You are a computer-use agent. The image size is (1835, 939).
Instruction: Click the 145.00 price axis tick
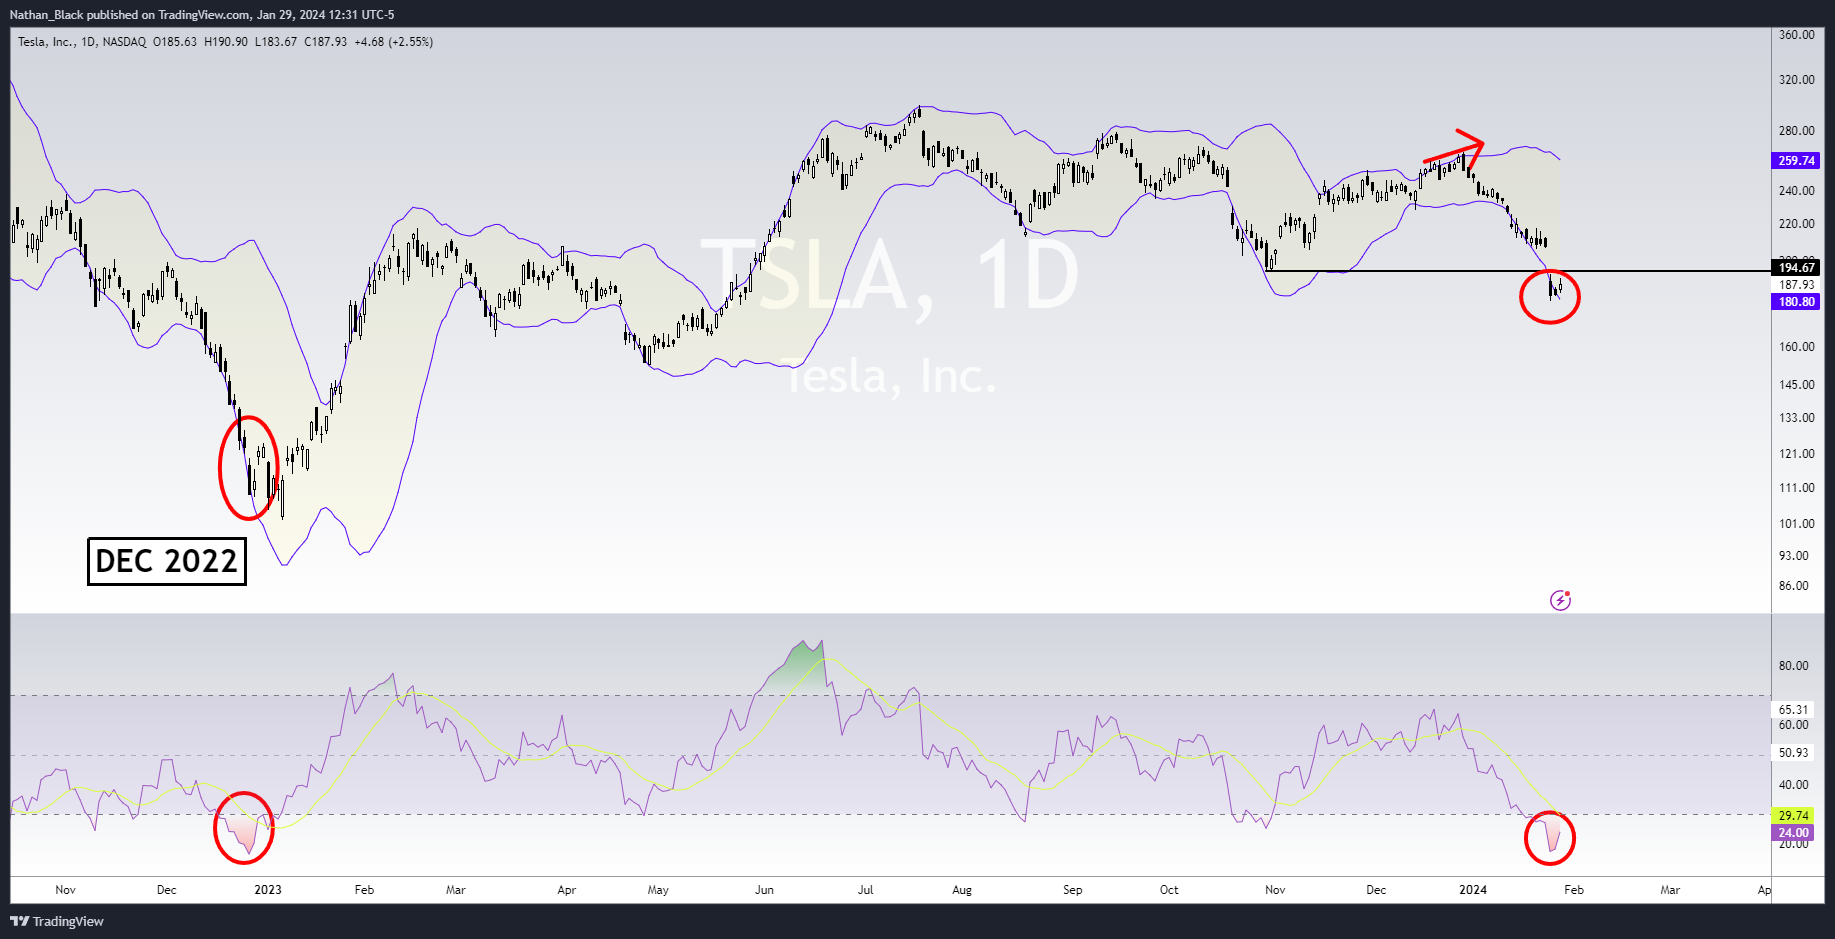click(x=1796, y=385)
